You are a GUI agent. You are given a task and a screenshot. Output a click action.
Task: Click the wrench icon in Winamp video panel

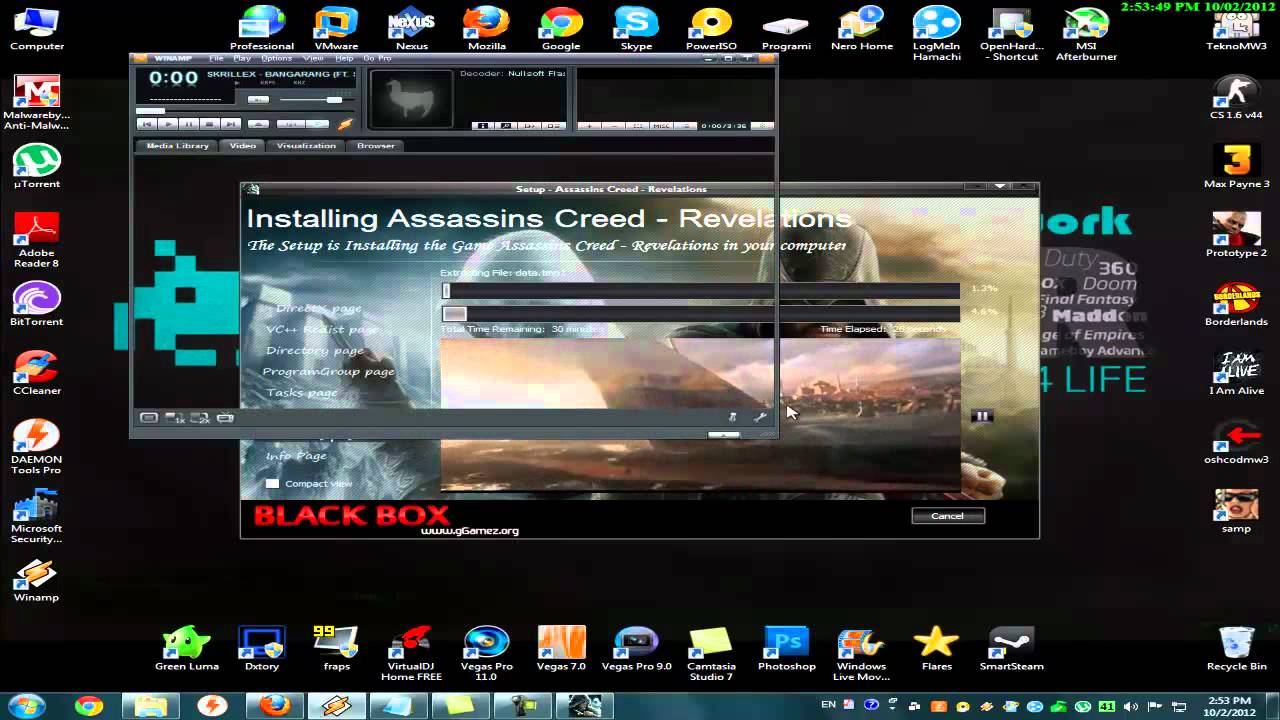click(759, 417)
